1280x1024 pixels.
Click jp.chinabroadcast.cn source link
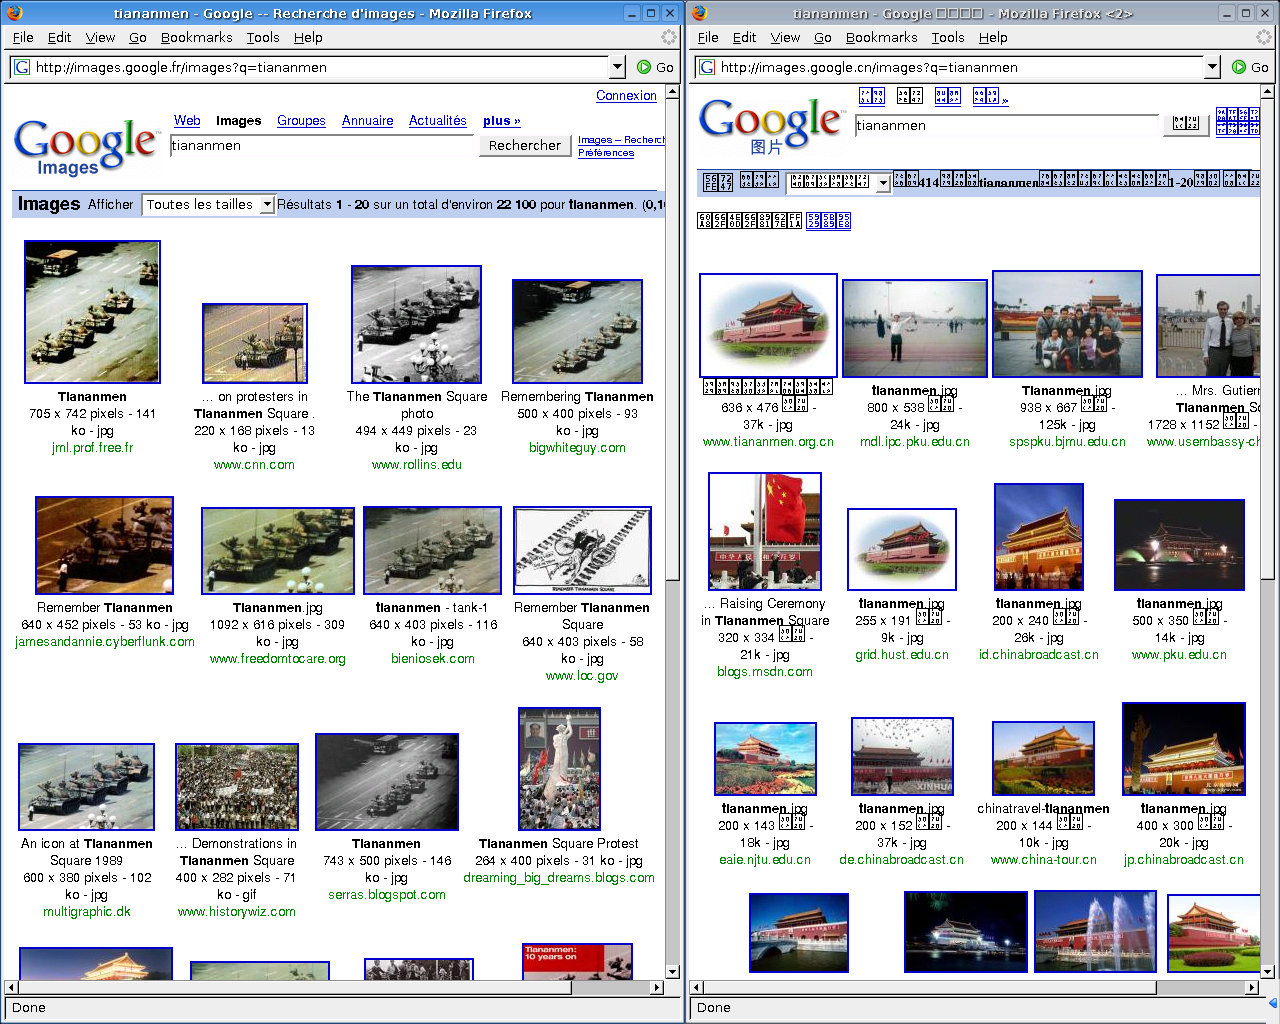tap(1184, 860)
